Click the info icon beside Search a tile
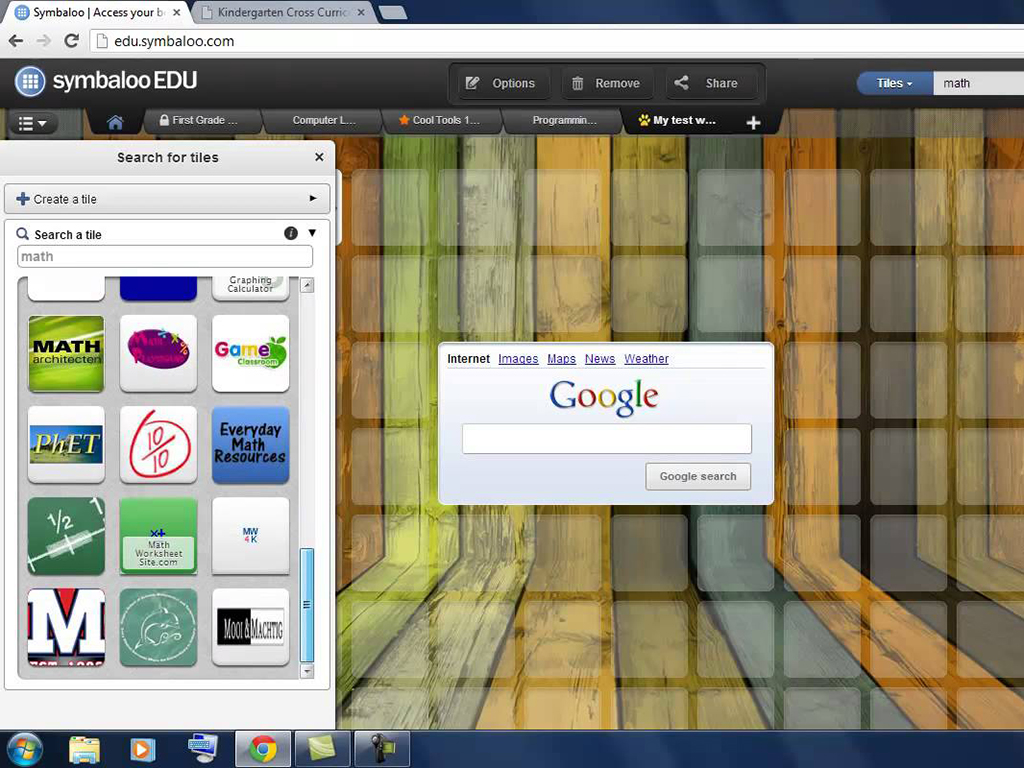Viewport: 1024px width, 768px height. tap(290, 233)
